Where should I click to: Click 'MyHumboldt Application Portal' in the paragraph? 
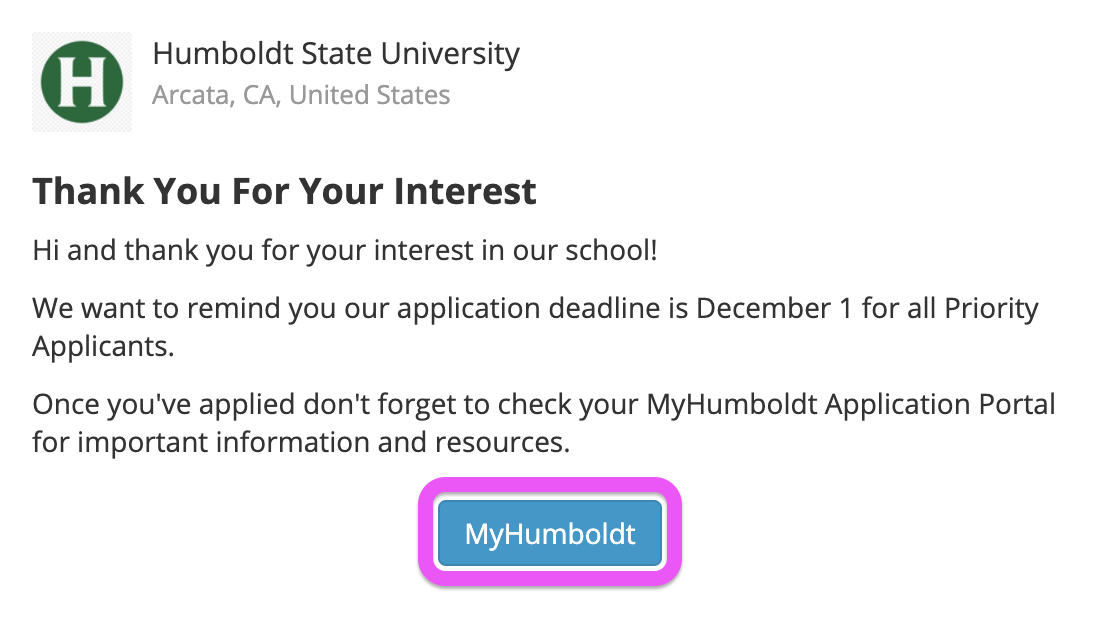[851, 404]
